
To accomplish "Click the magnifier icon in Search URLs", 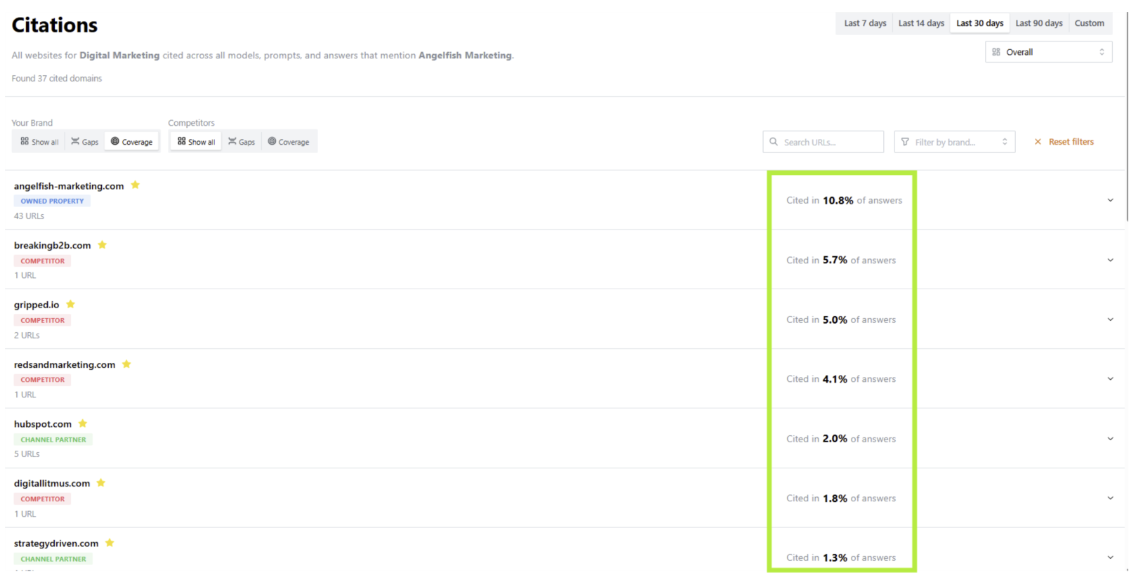I will click(x=774, y=142).
